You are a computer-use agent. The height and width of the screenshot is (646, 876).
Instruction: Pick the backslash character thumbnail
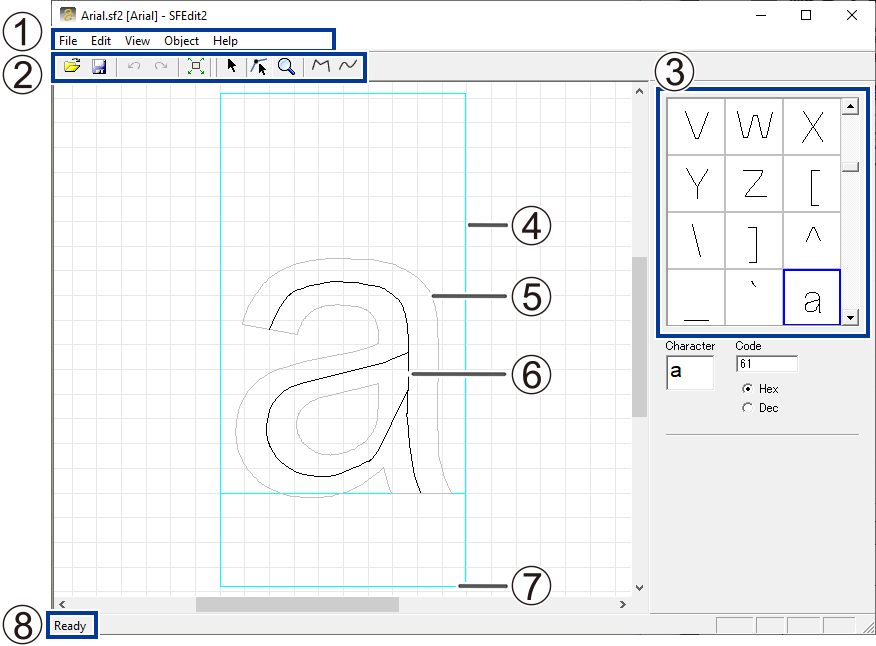pos(696,241)
